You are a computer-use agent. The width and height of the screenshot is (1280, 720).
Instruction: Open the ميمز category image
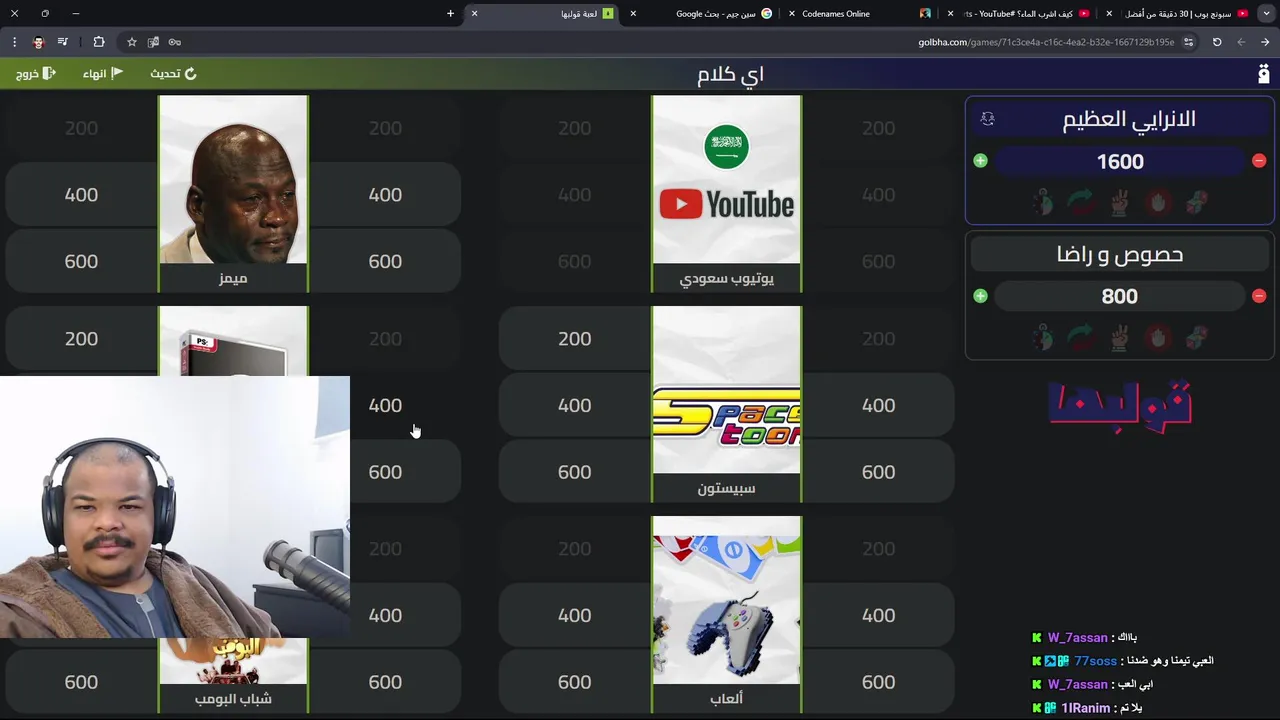click(233, 180)
